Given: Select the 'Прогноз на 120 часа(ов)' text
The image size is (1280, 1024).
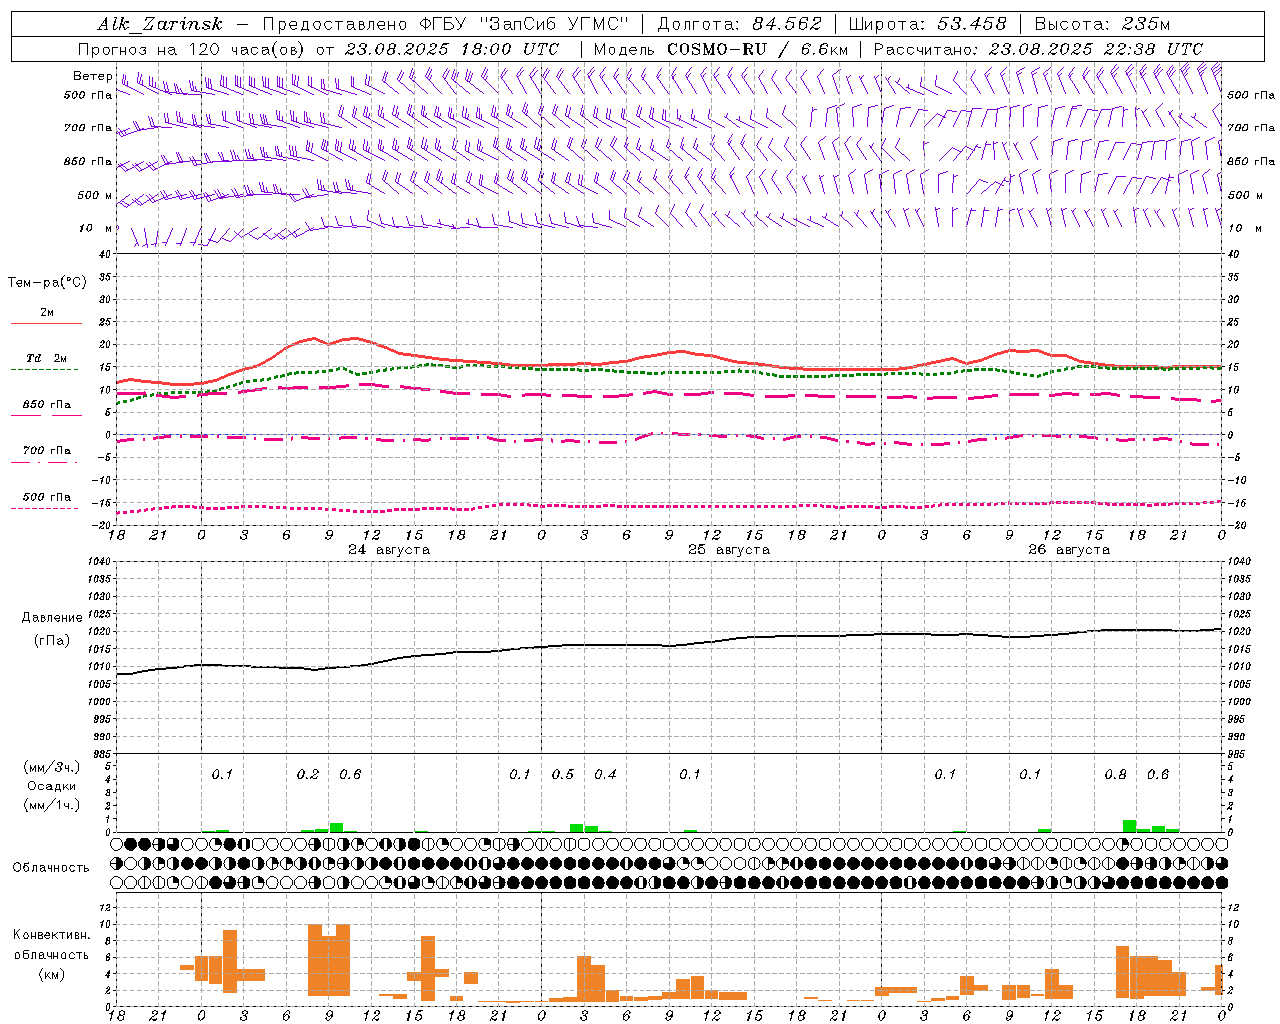Looking at the screenshot, I should 192,49.
